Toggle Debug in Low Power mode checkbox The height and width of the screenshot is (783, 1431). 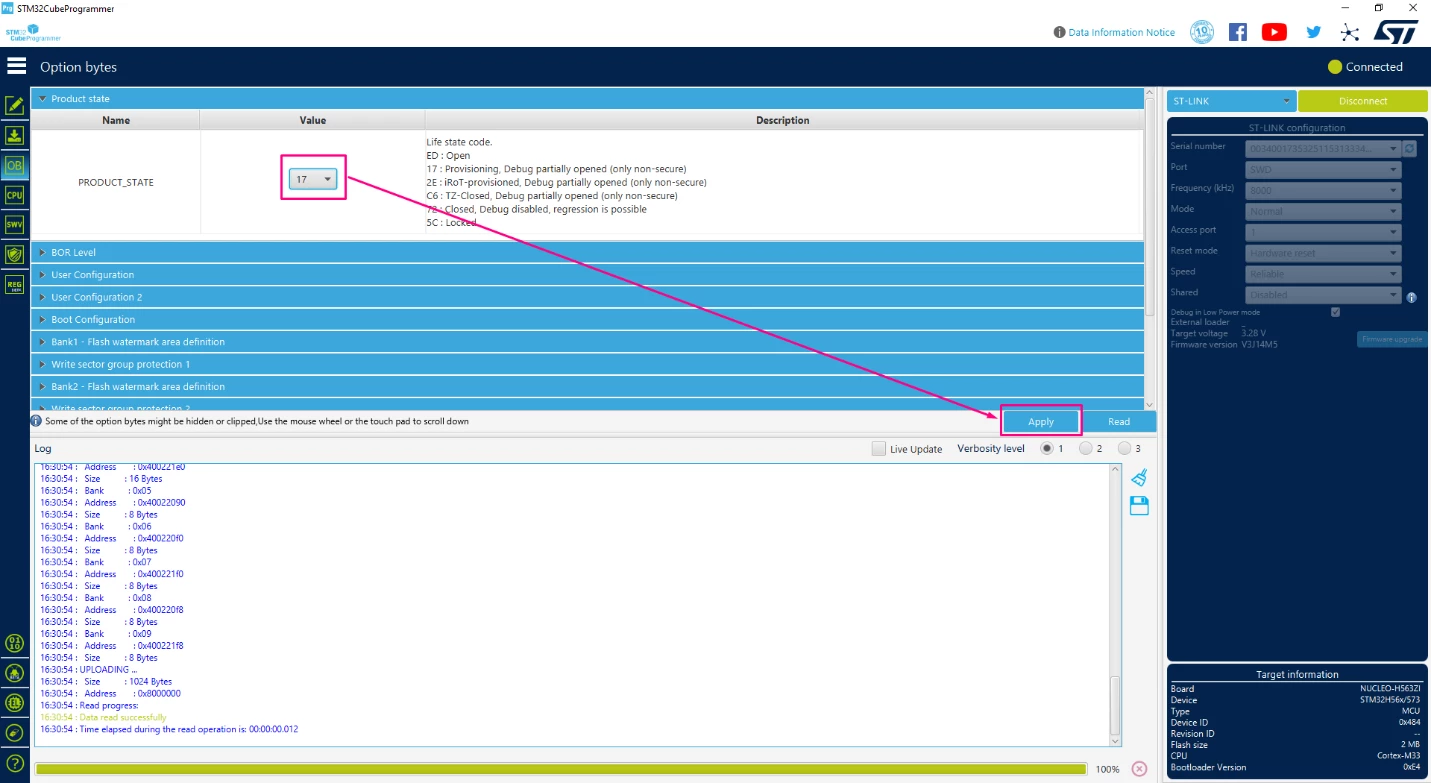tap(1335, 312)
